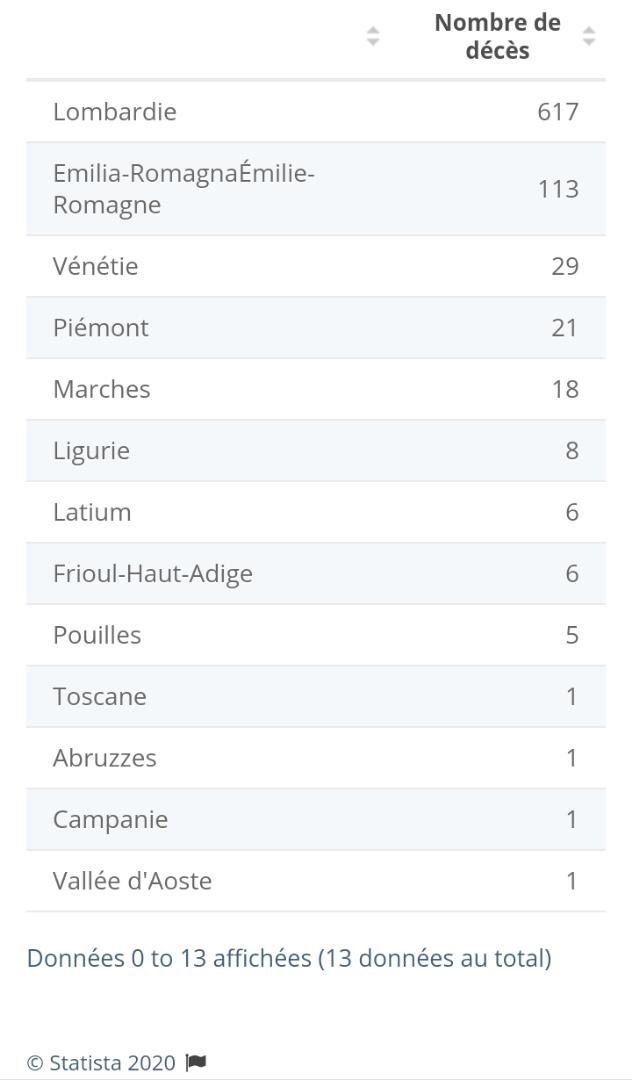The height and width of the screenshot is (1080, 632).
Task: Select the Emilia-Romagna region name
Action: click(x=183, y=189)
